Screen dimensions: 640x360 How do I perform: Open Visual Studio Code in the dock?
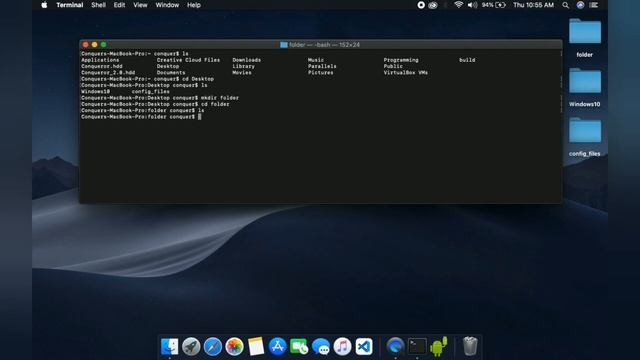(x=364, y=347)
